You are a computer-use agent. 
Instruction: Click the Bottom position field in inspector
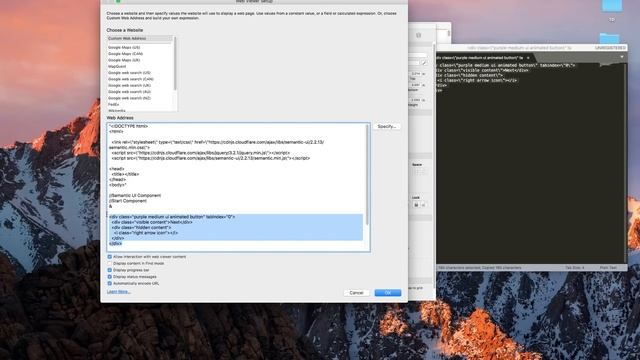coord(416,85)
